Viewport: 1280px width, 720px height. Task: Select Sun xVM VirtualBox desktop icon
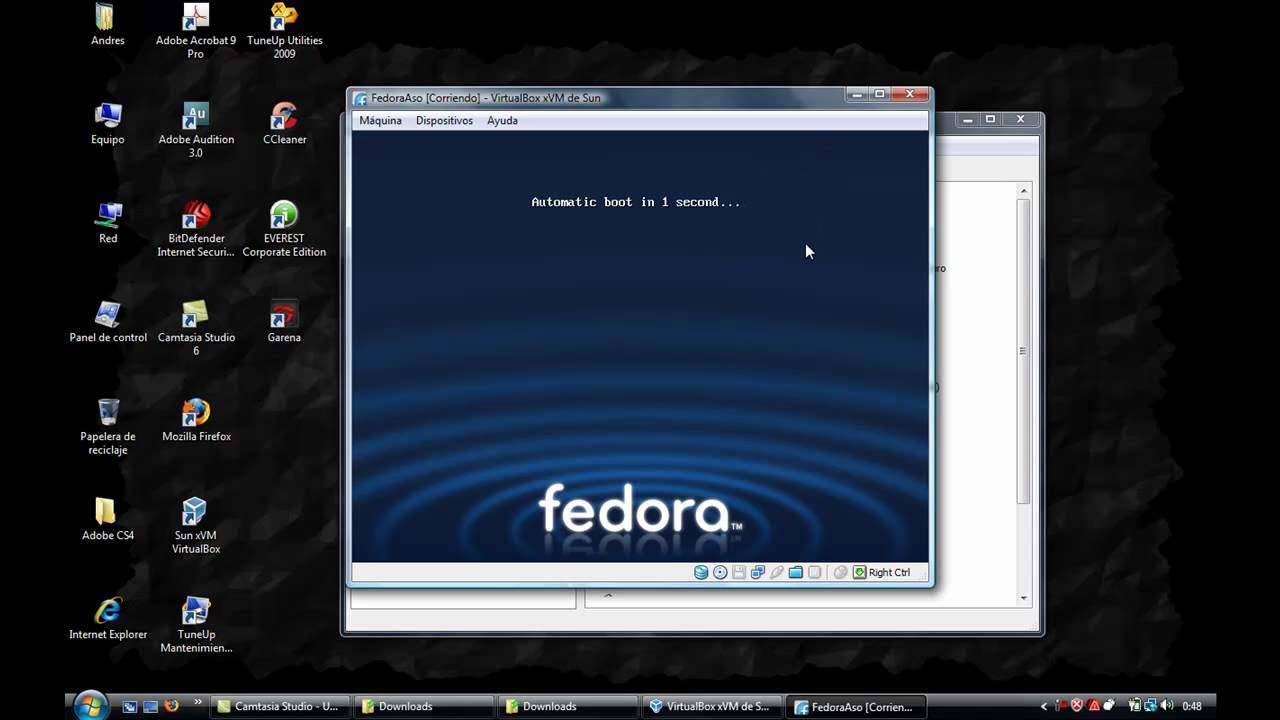pyautogui.click(x=196, y=526)
